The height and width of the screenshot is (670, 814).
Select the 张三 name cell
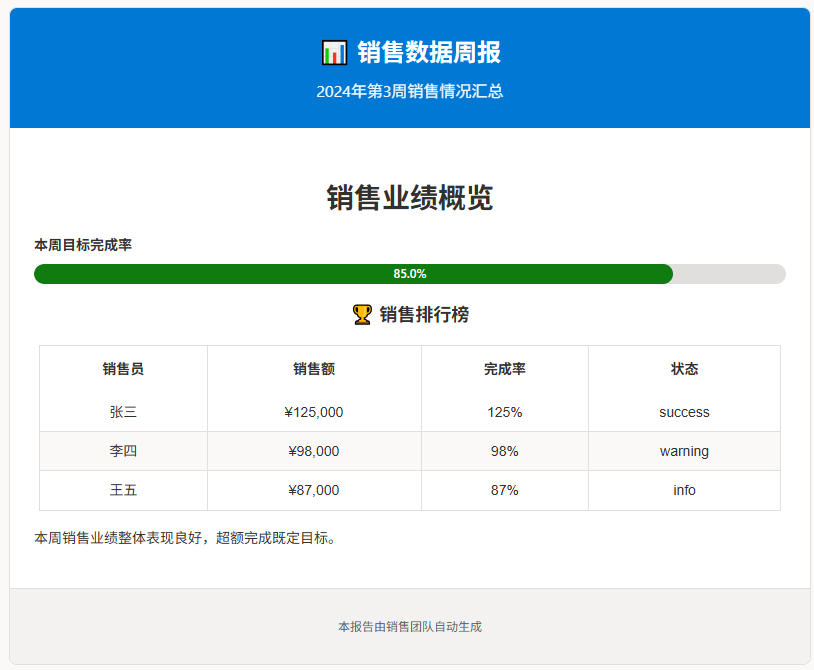[x=123, y=412]
